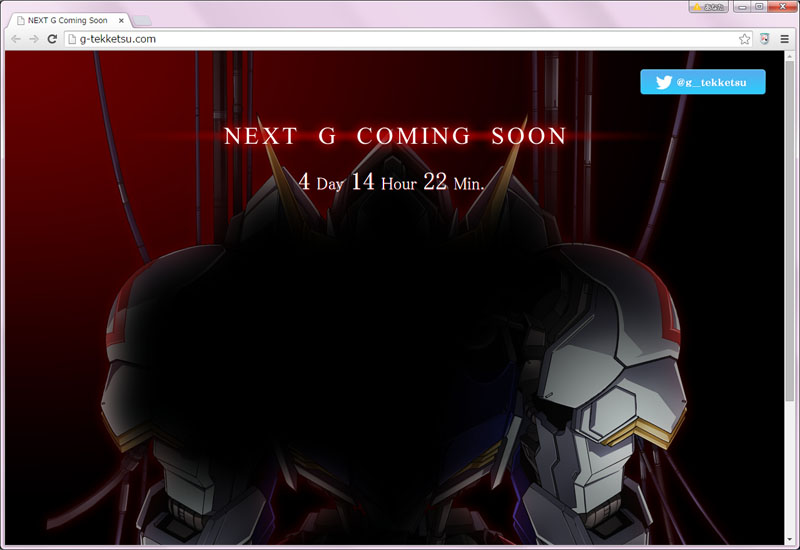
Task: Maximize the browser window
Action: (x=760, y=6)
